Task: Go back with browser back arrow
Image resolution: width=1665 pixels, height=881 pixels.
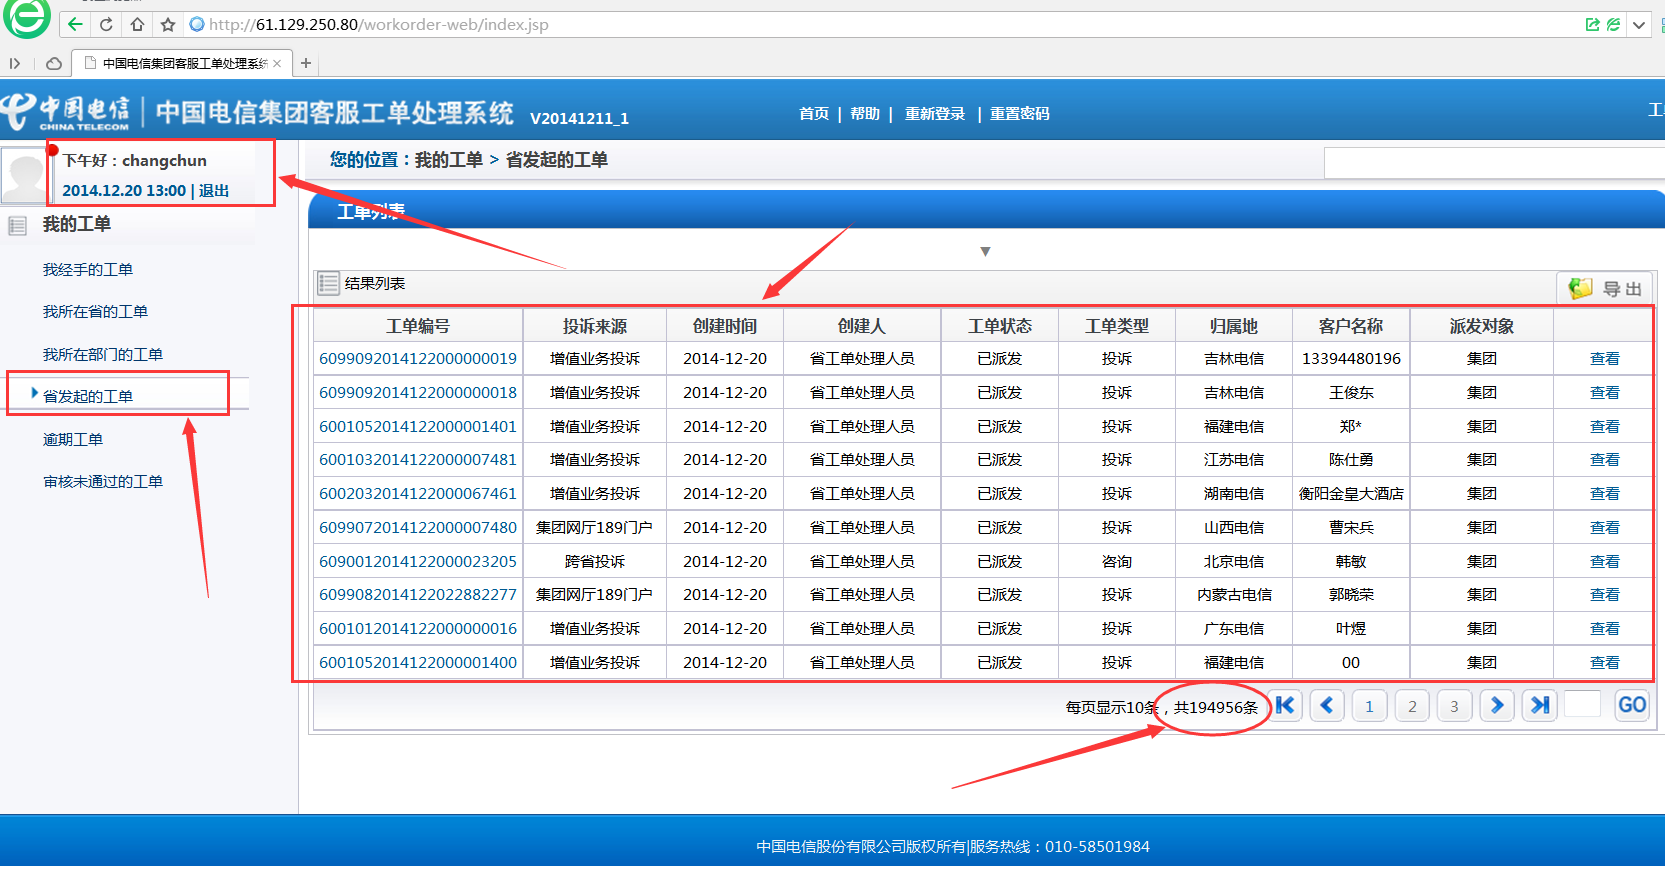Action: pyautogui.click(x=75, y=24)
